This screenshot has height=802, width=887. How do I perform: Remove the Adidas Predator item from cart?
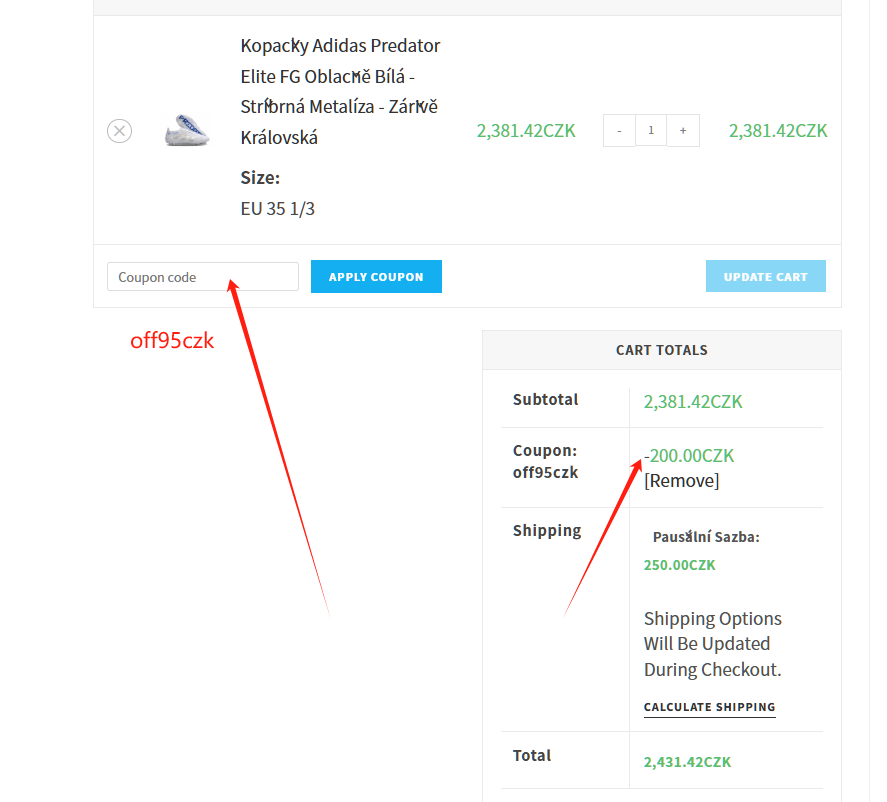(119, 131)
